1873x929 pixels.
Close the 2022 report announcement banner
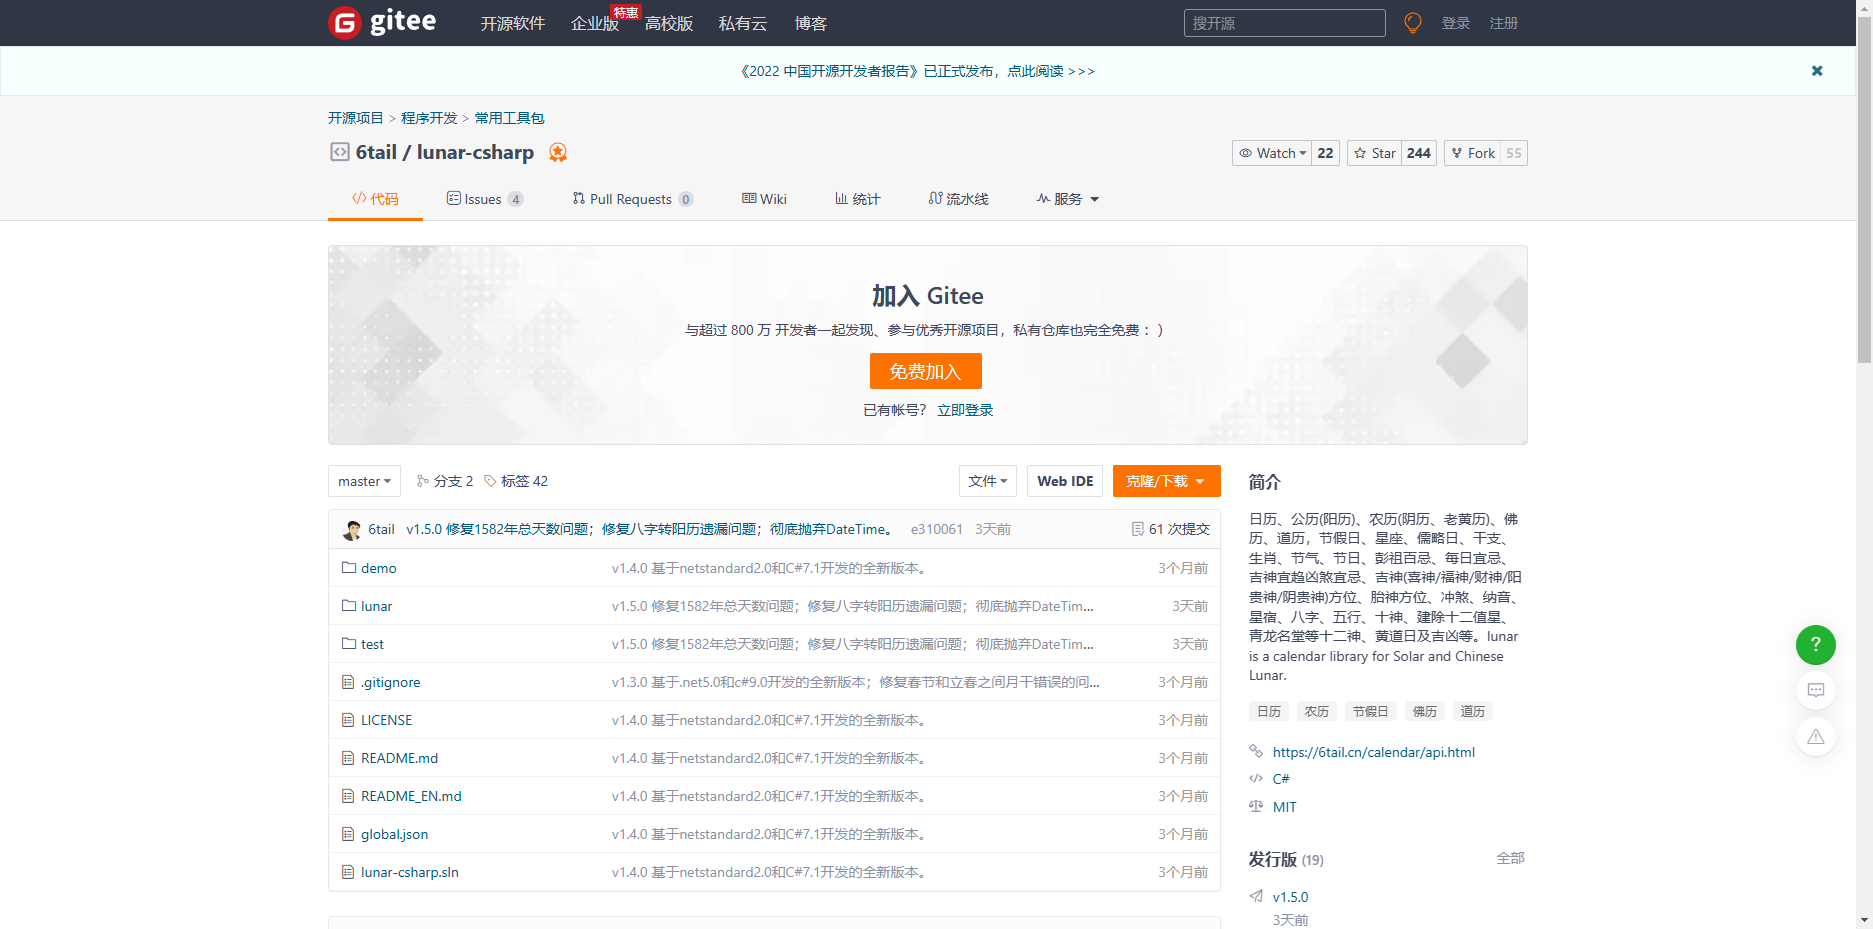1817,71
